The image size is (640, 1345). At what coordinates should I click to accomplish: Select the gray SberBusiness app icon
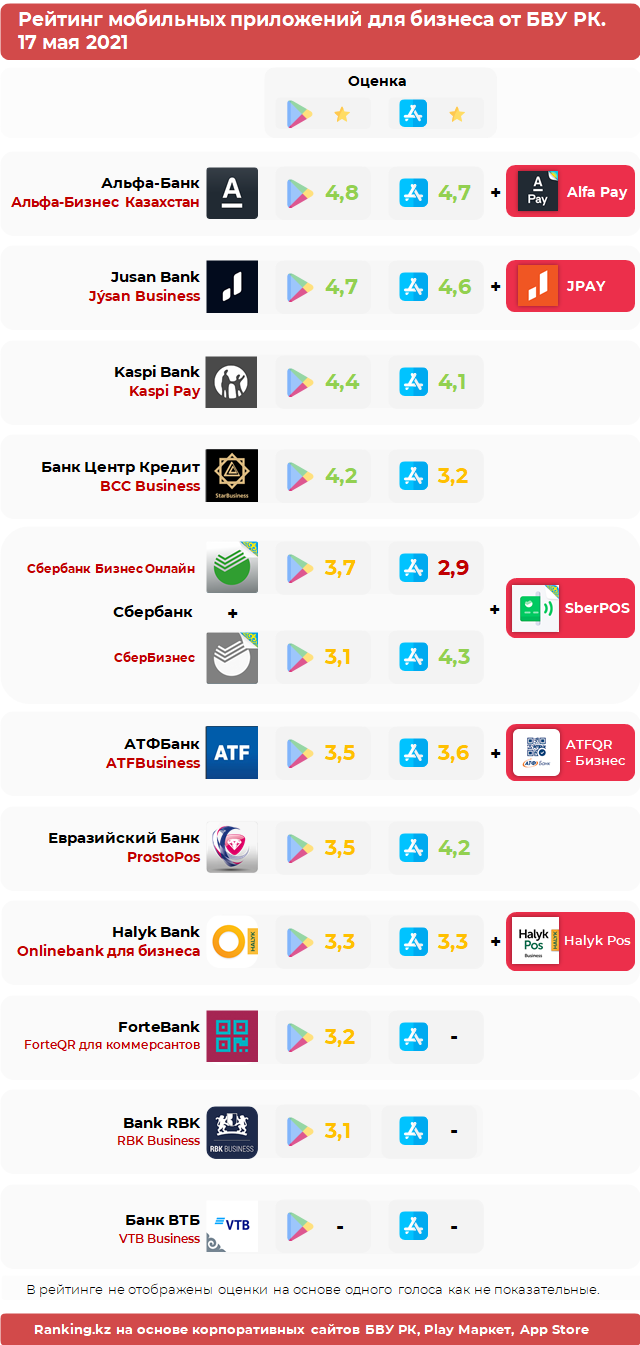[232, 658]
